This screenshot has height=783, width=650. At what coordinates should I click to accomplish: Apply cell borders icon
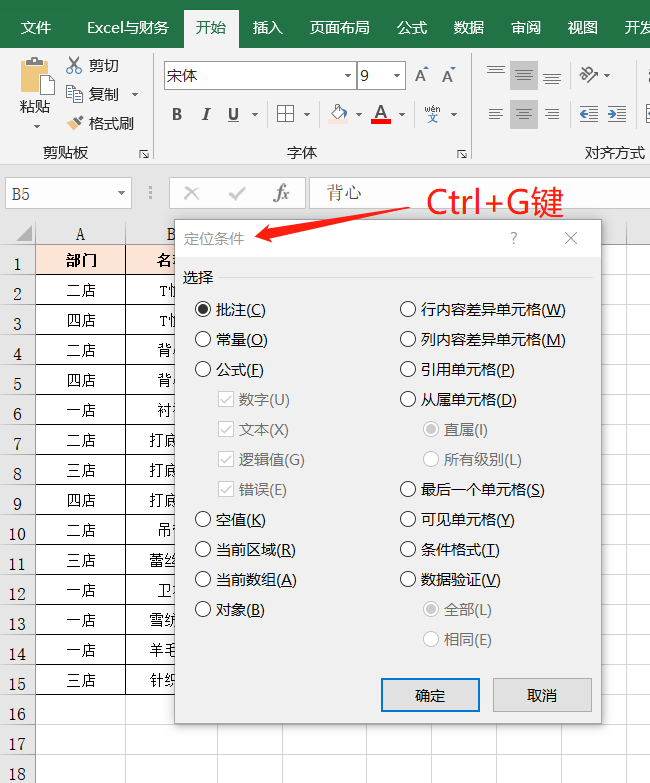click(286, 114)
